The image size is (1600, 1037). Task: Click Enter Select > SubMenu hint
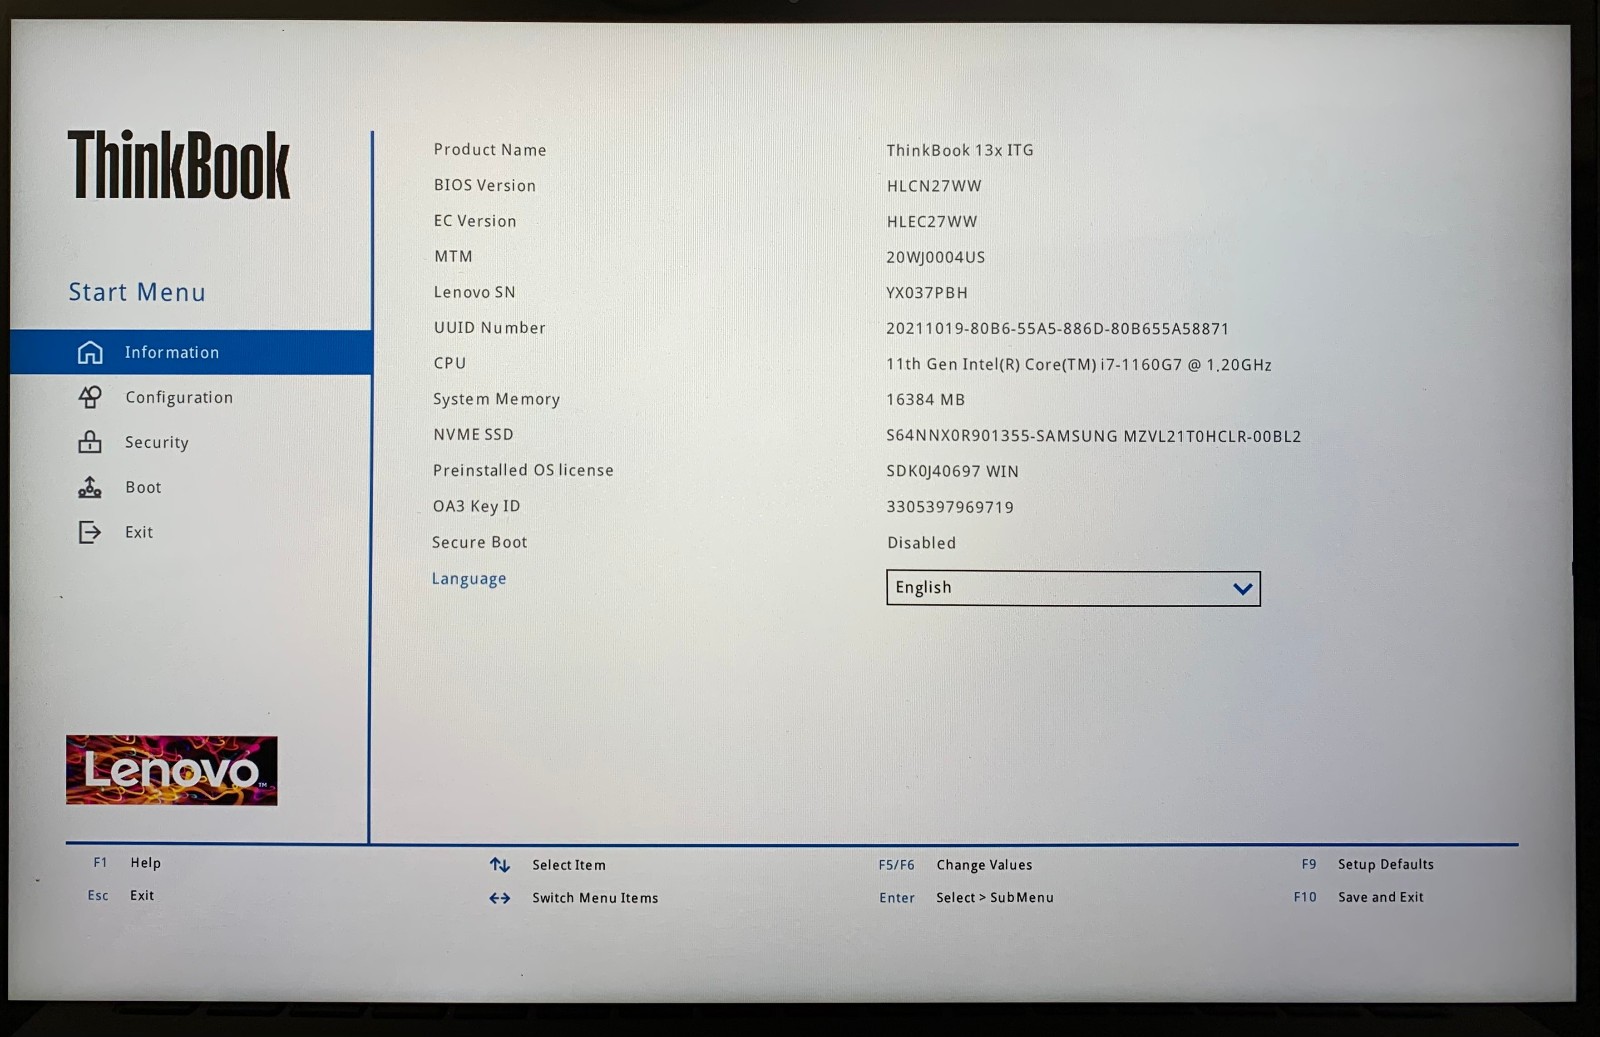(x=966, y=898)
